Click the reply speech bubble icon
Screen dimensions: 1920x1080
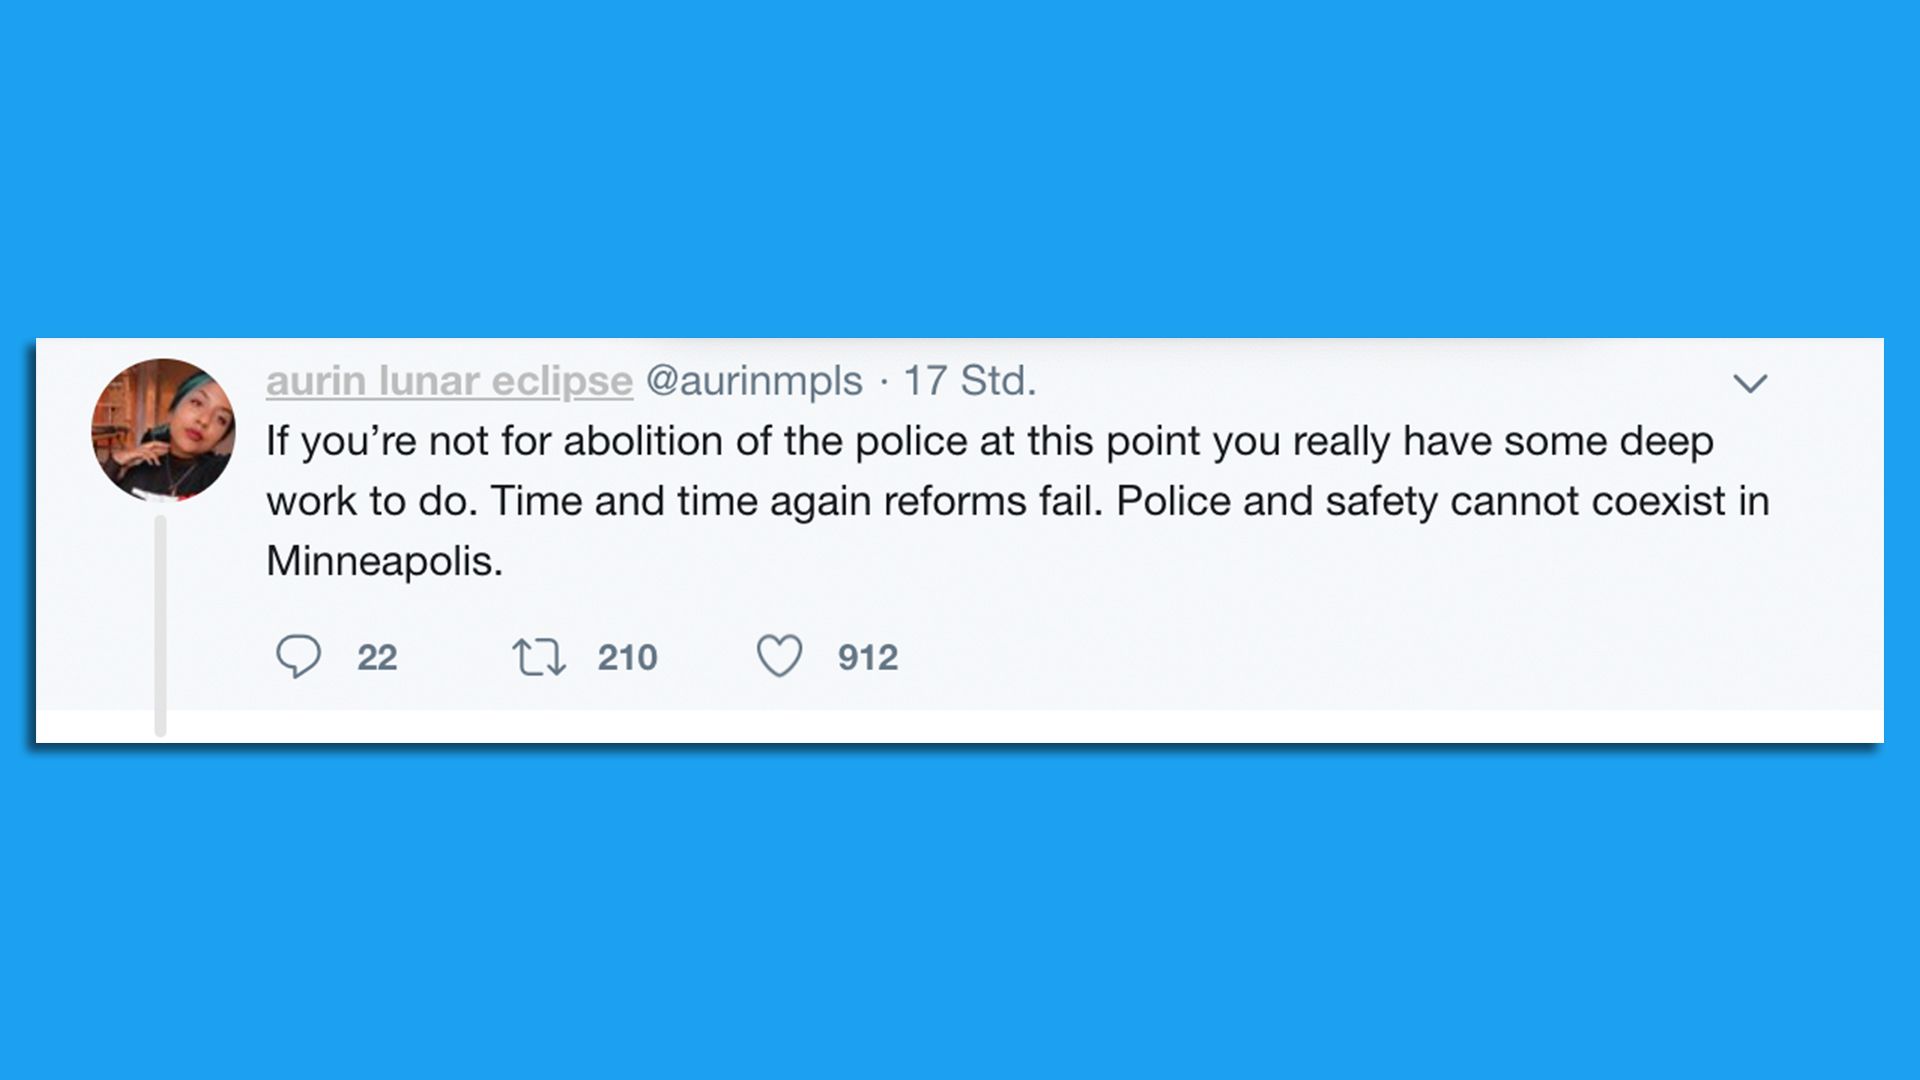298,657
